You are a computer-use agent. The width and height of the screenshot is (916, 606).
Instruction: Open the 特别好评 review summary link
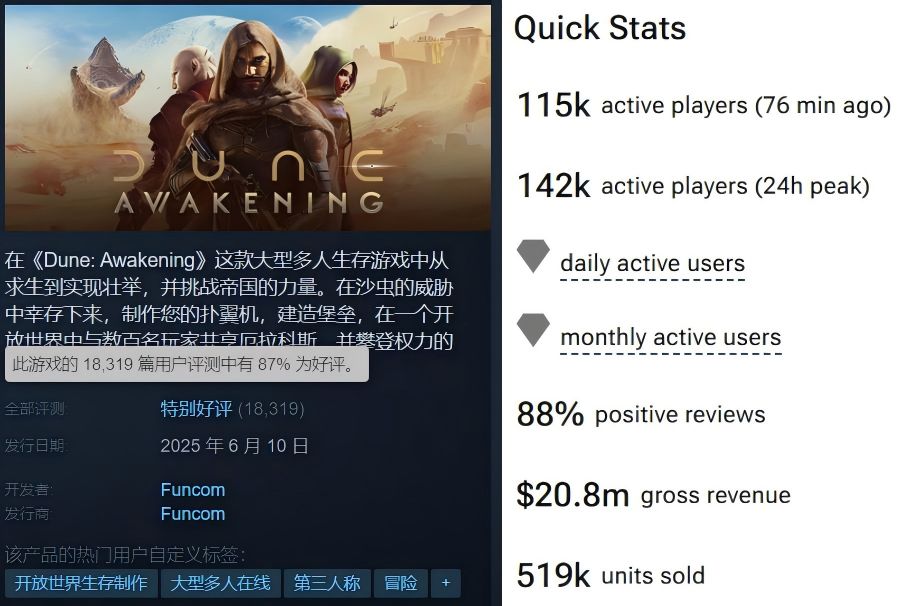196,409
